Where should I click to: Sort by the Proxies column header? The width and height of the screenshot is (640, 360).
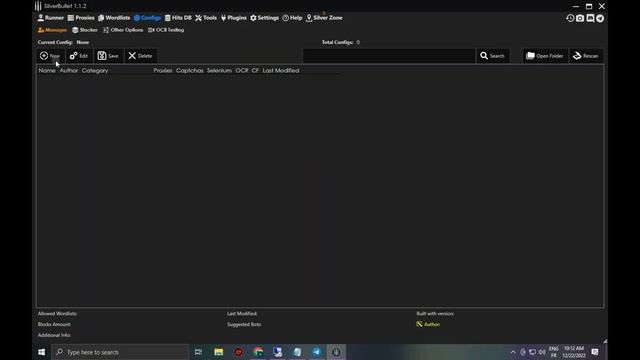[x=163, y=71]
